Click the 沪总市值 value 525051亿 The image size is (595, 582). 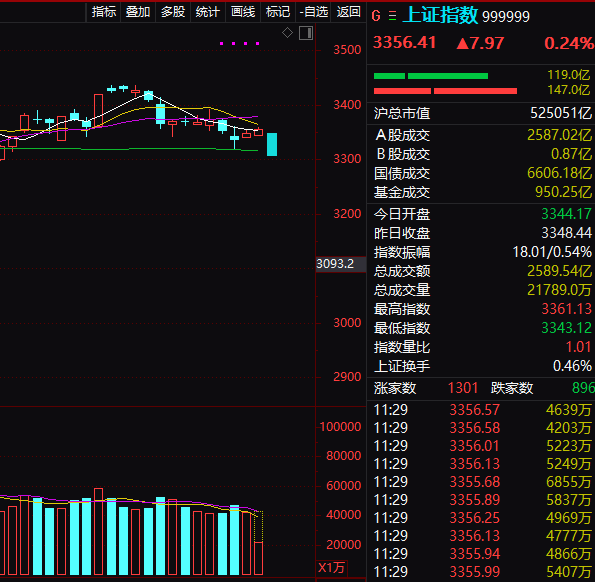pos(560,113)
